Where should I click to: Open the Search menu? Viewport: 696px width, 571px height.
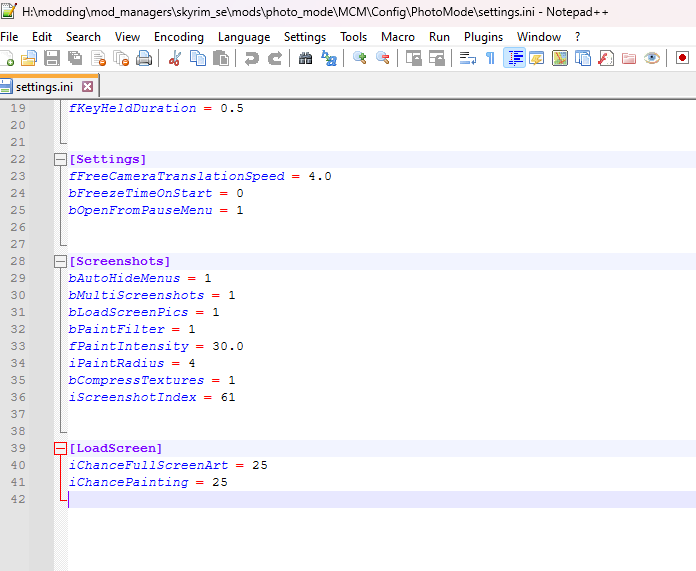[x=83, y=37]
